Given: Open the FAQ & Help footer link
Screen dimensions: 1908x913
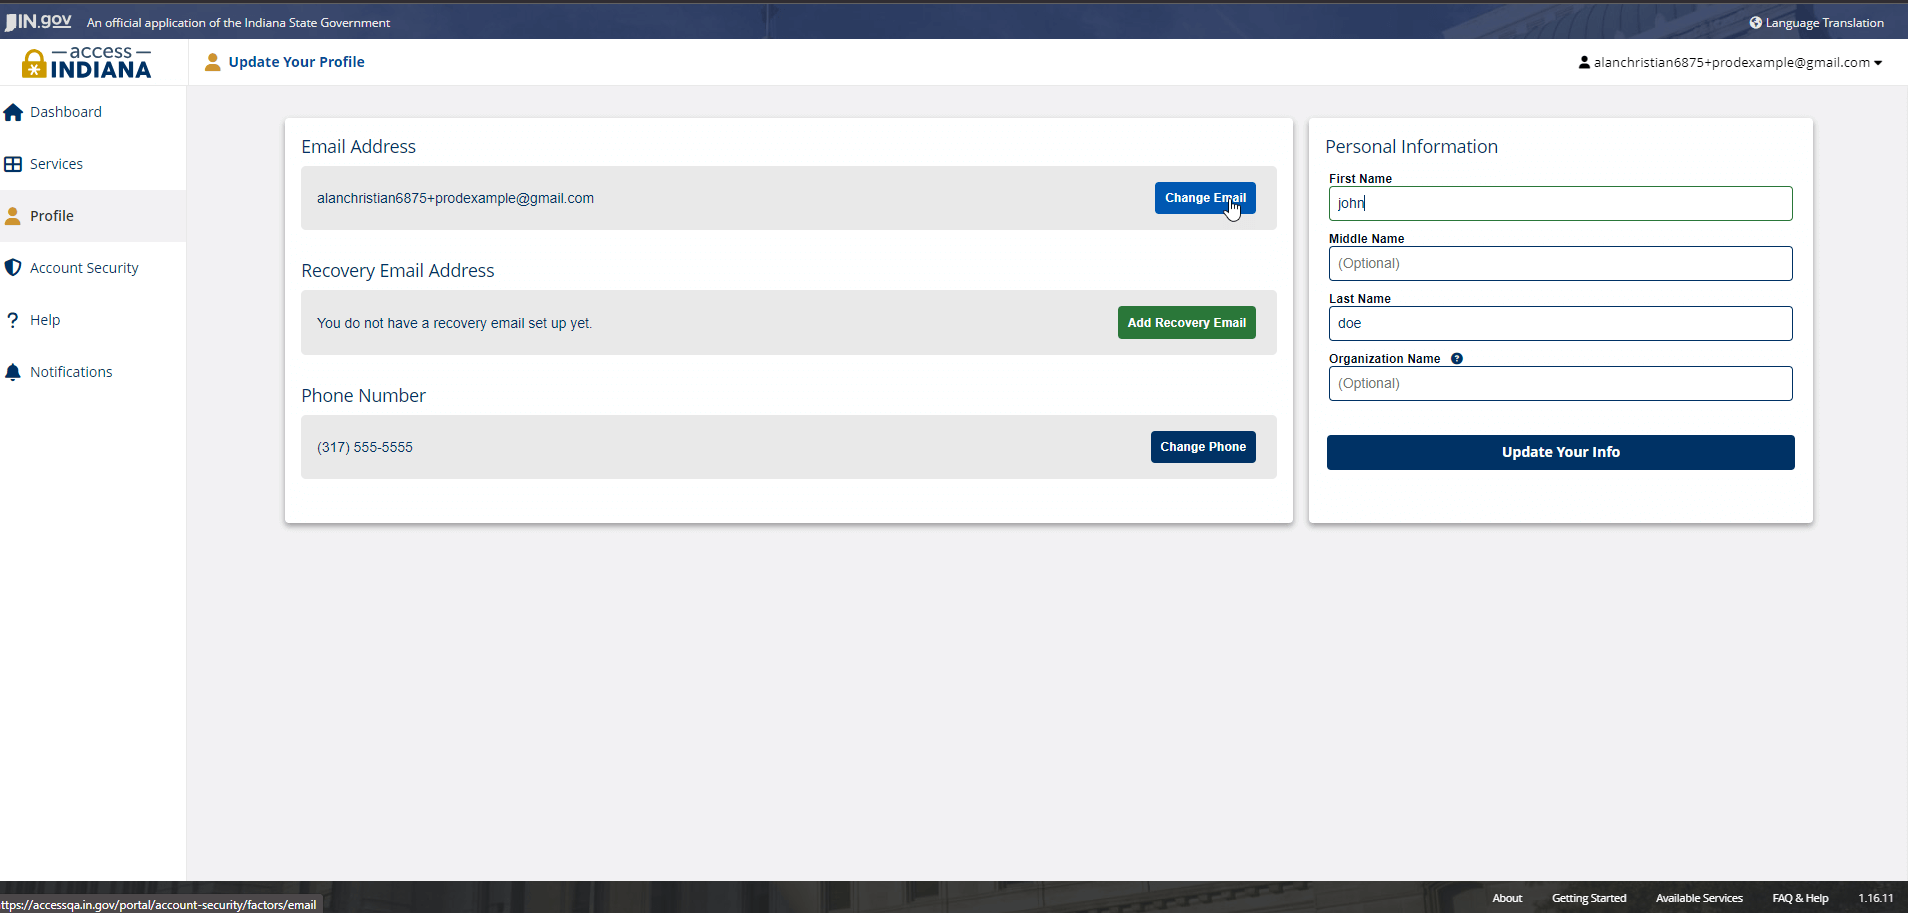Looking at the screenshot, I should tap(1800, 898).
